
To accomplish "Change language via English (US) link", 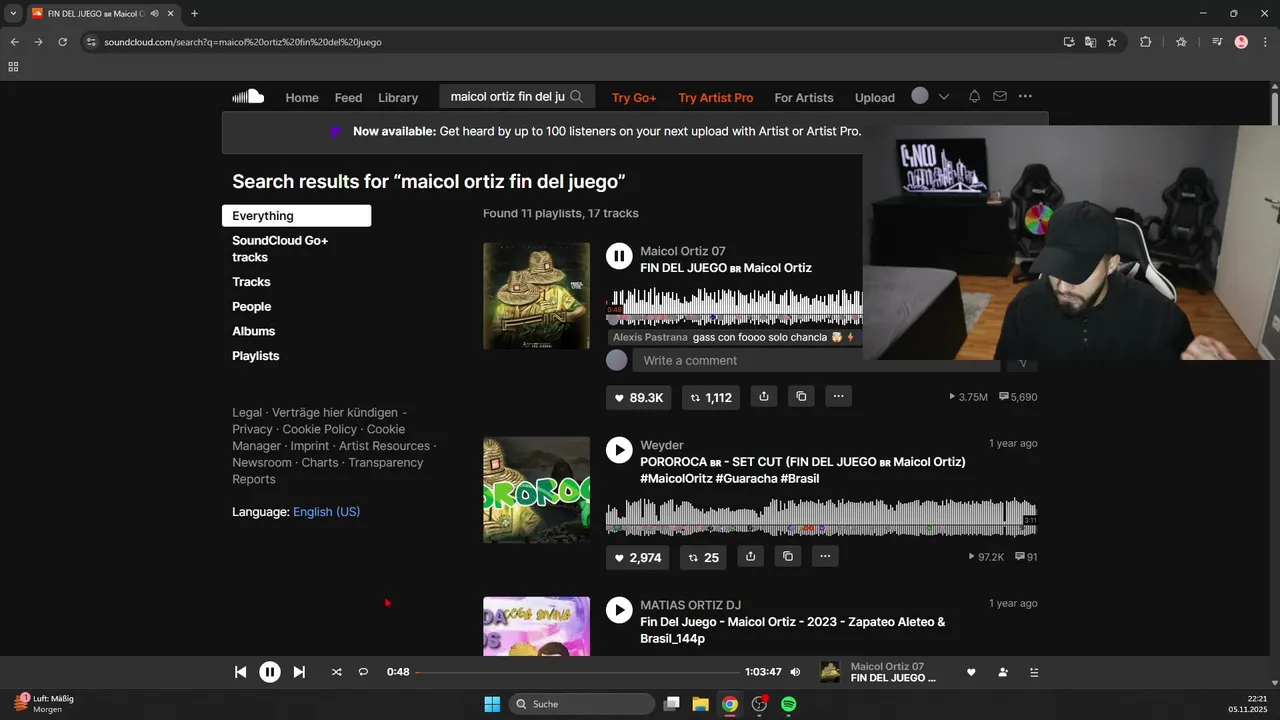I will coord(326,512).
